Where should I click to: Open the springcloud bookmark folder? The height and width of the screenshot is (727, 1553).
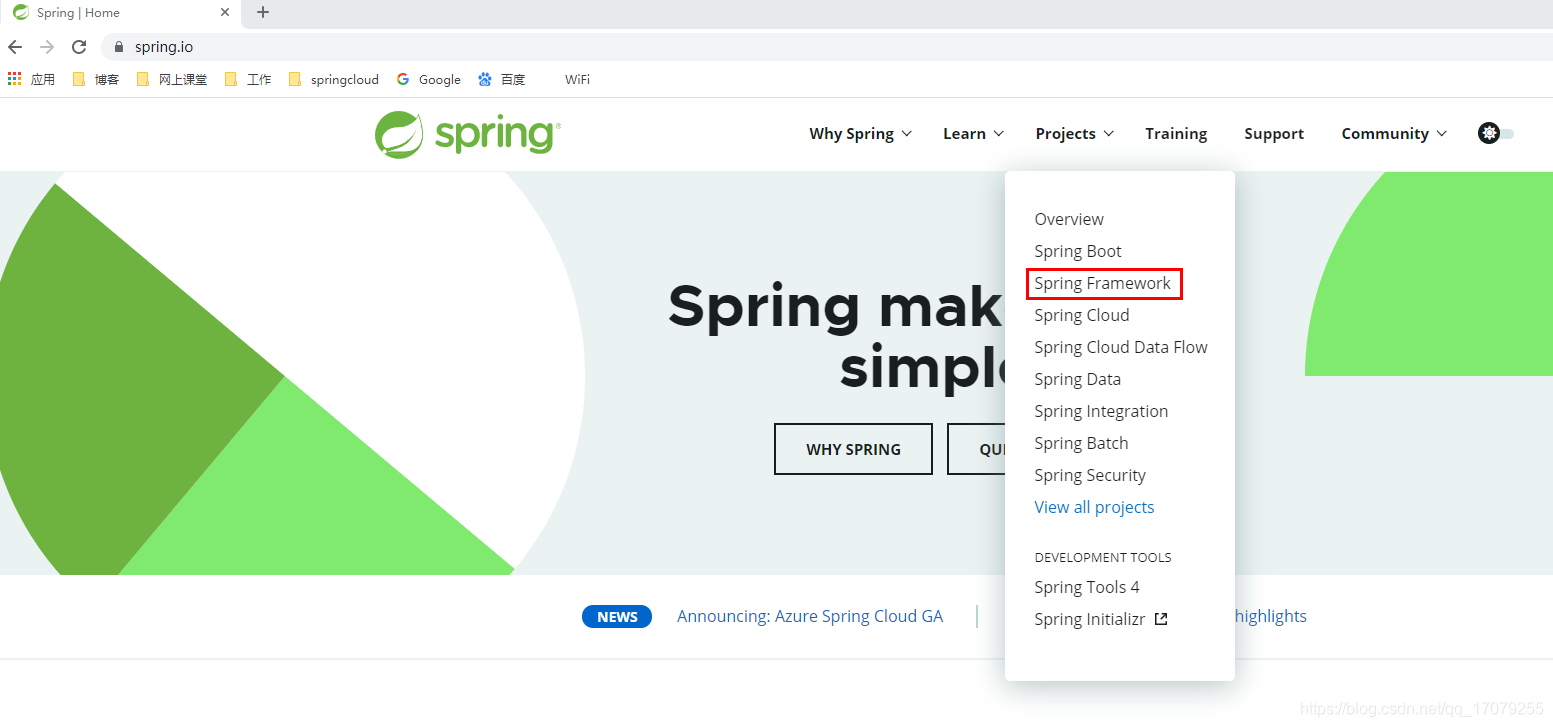(x=333, y=79)
